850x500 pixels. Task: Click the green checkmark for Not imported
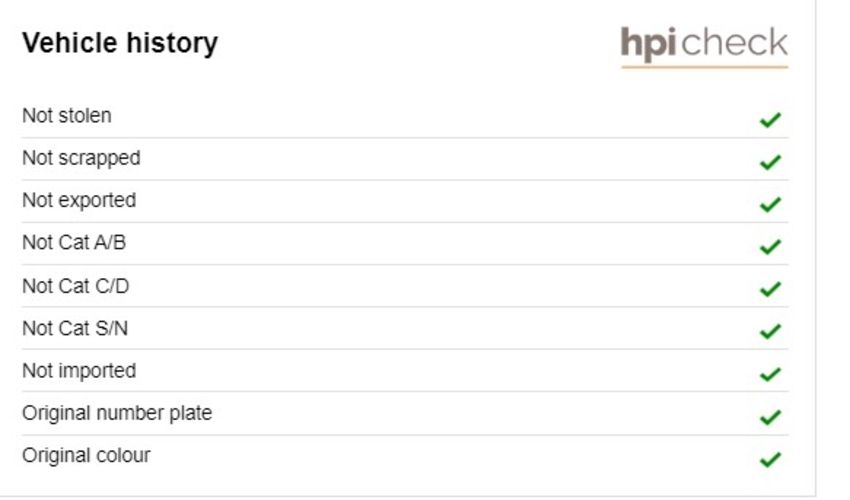(x=770, y=374)
